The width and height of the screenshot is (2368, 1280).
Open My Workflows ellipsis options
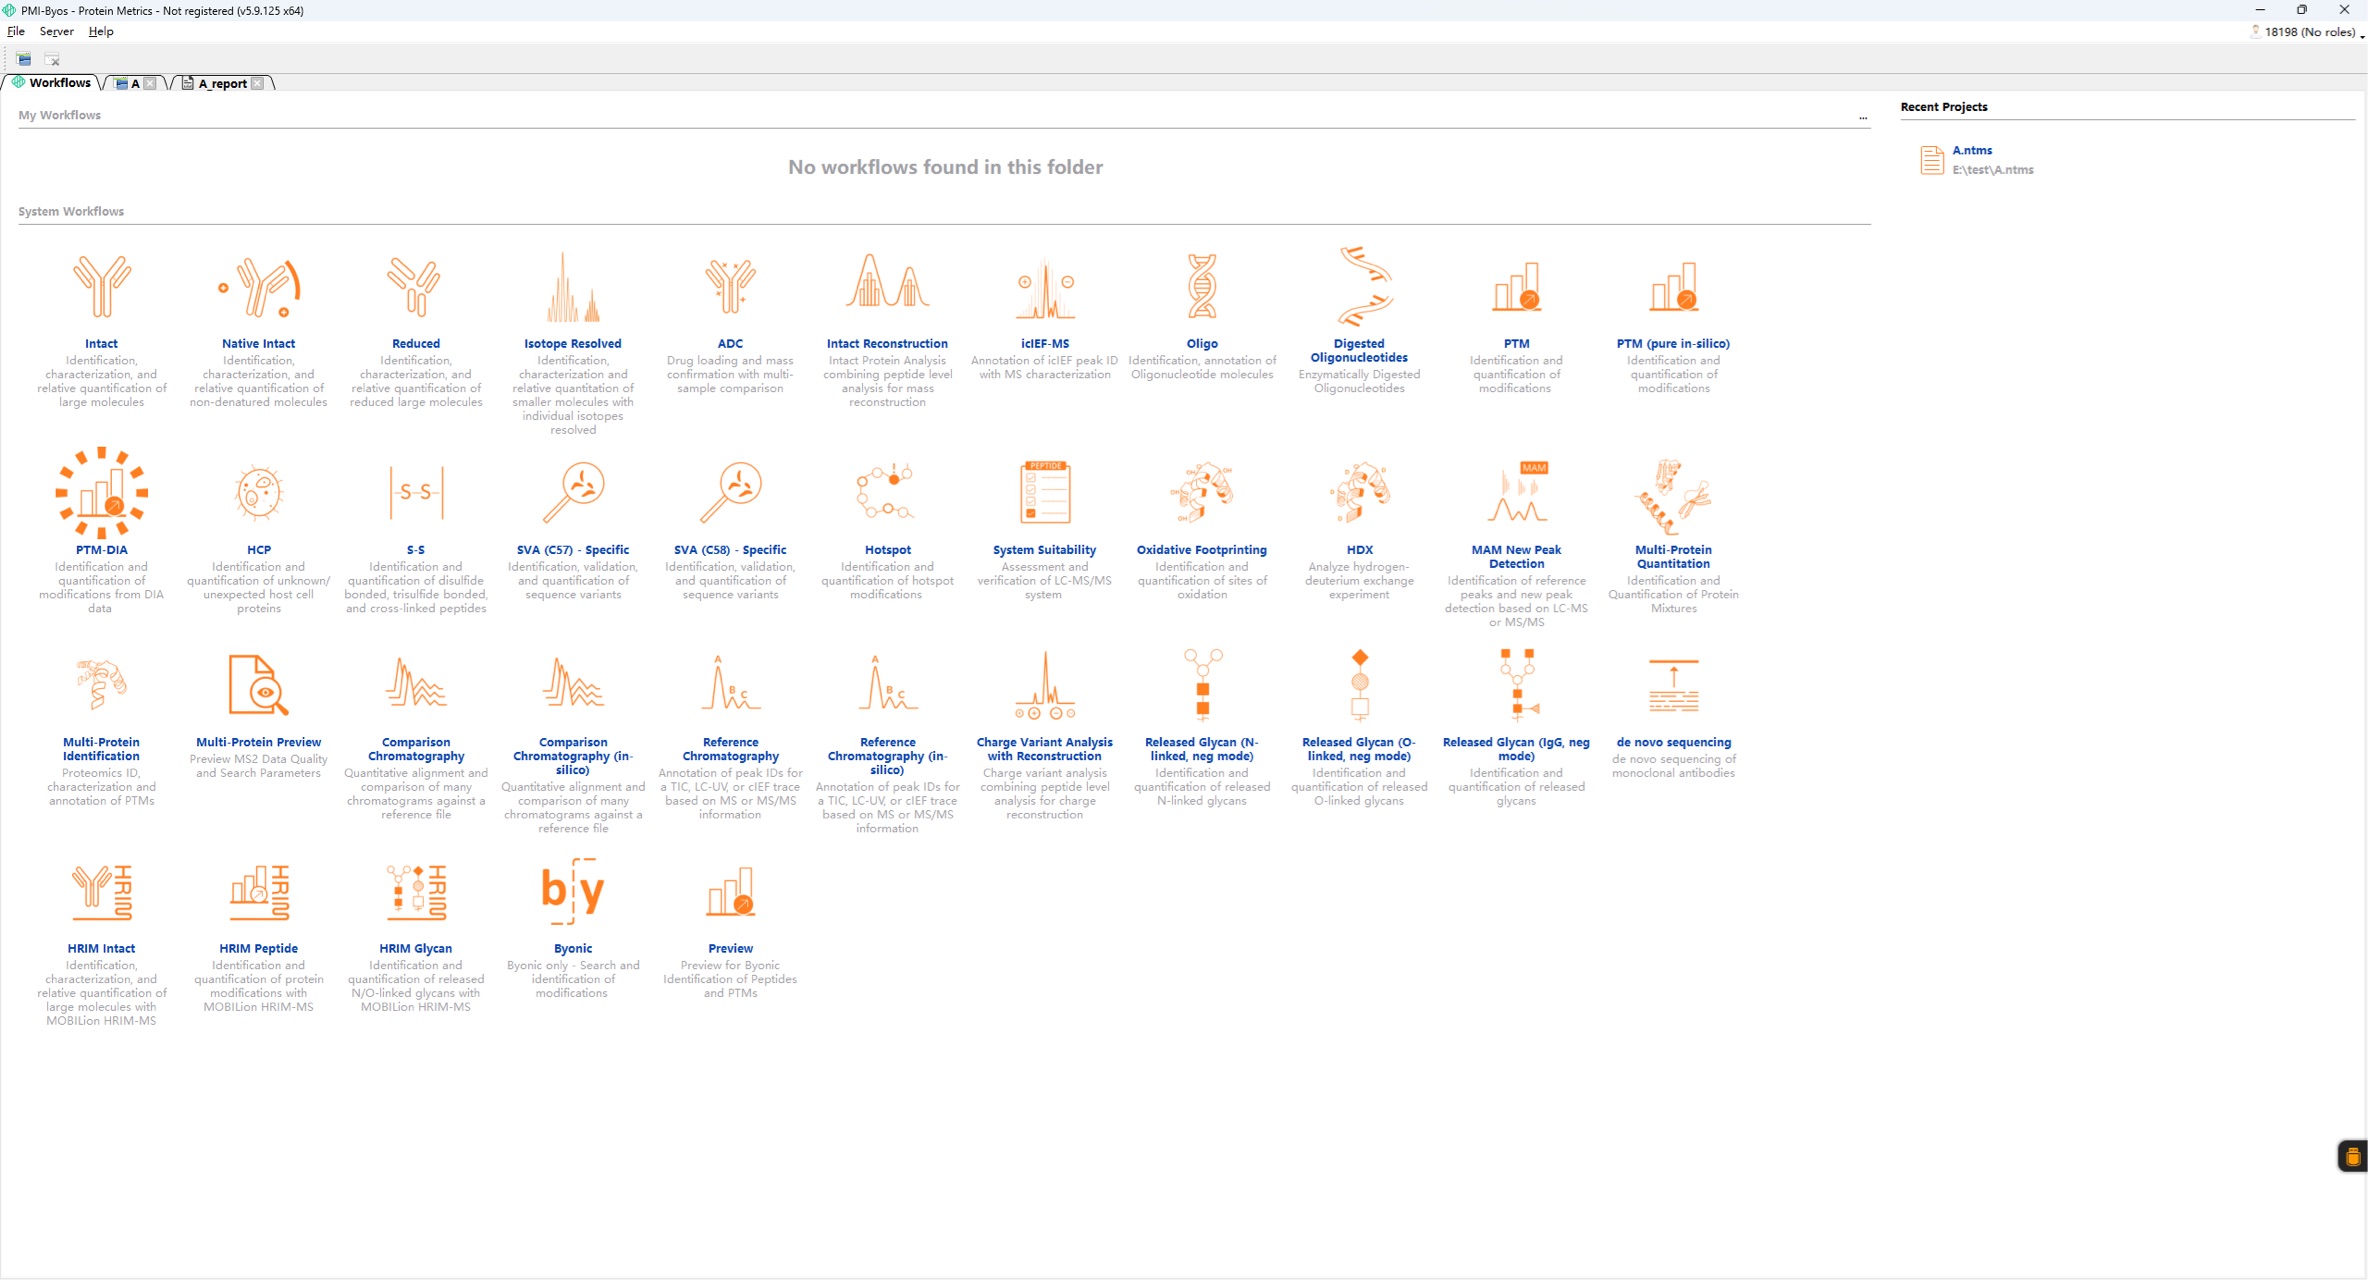(1863, 116)
